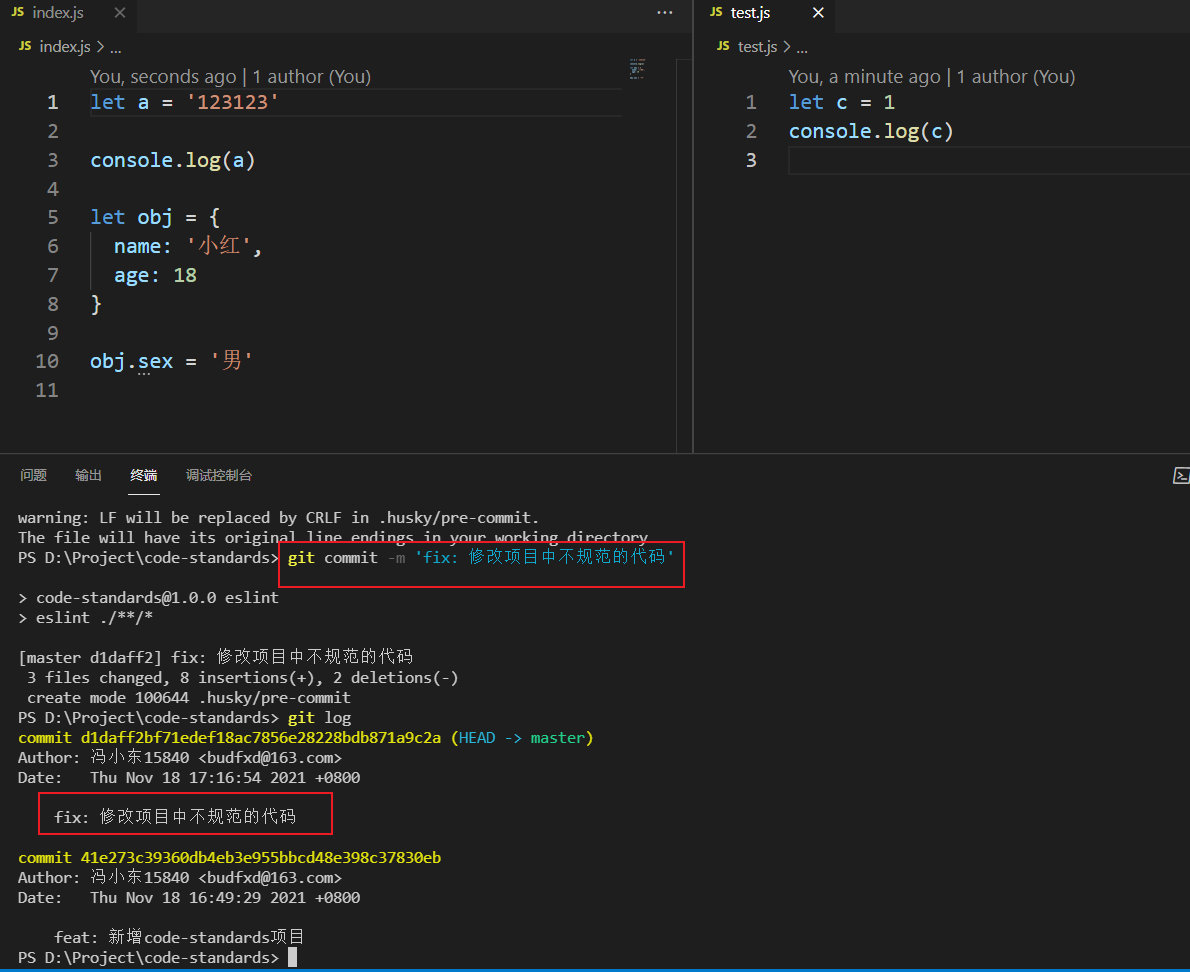The image size is (1190, 972).
Task: Click the test.js breadcrumb item
Action: (757, 47)
